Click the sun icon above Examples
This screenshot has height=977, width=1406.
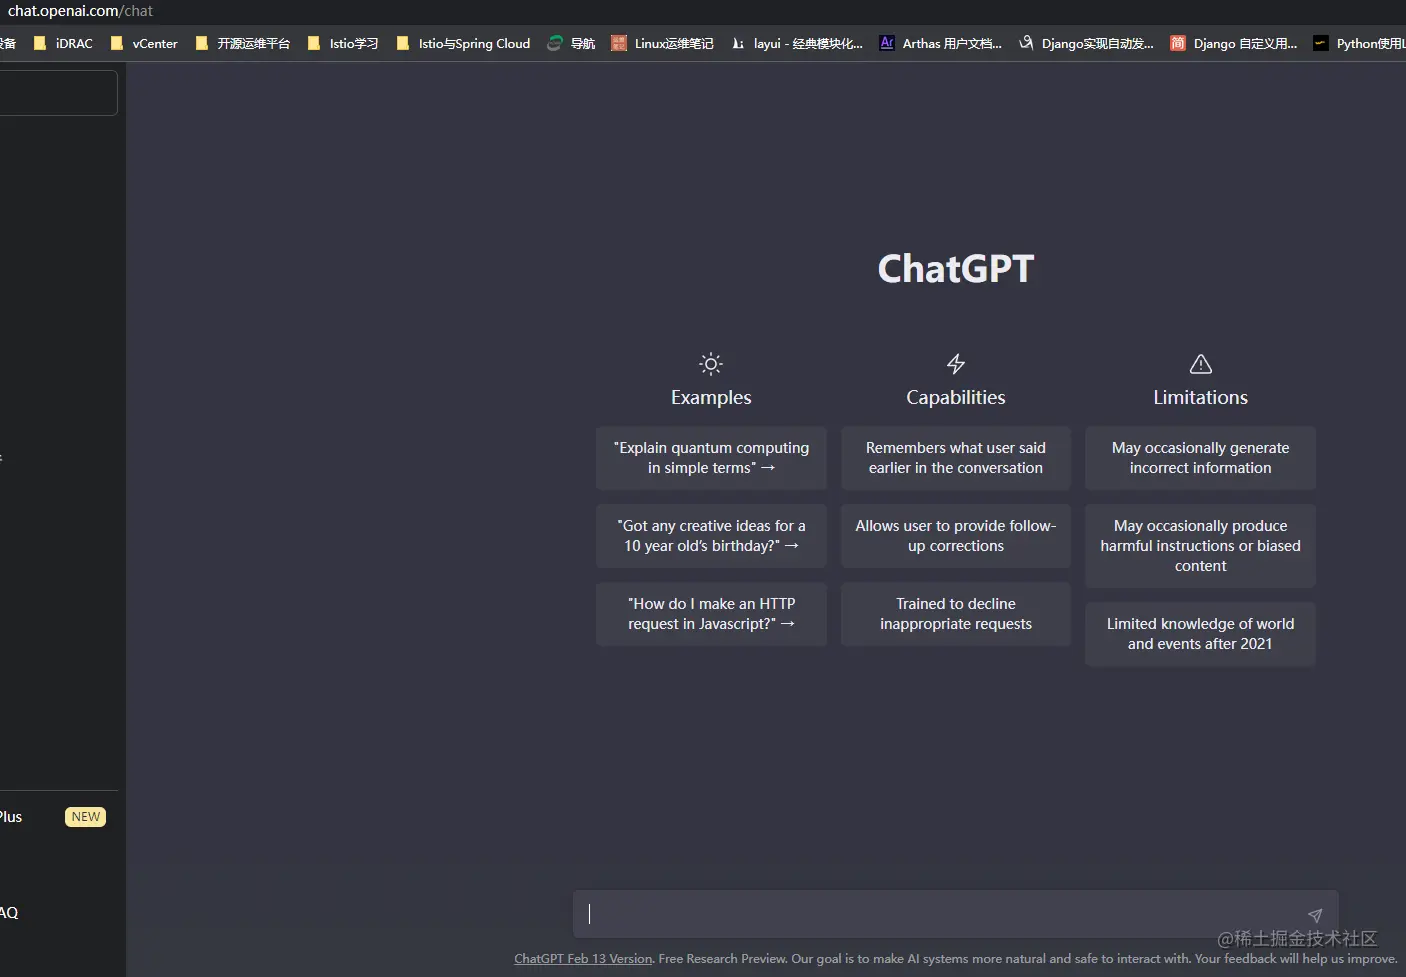click(x=711, y=364)
